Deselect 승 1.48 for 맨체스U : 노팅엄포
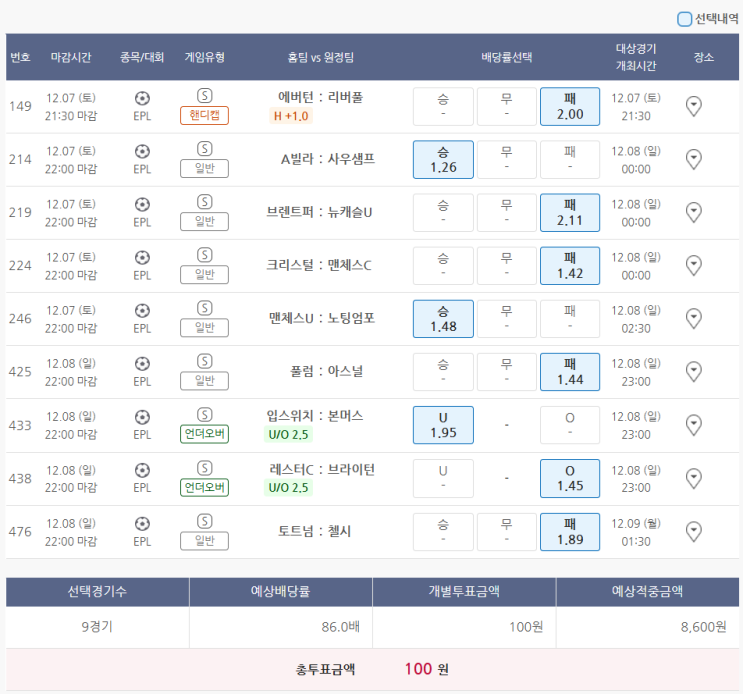 point(443,319)
